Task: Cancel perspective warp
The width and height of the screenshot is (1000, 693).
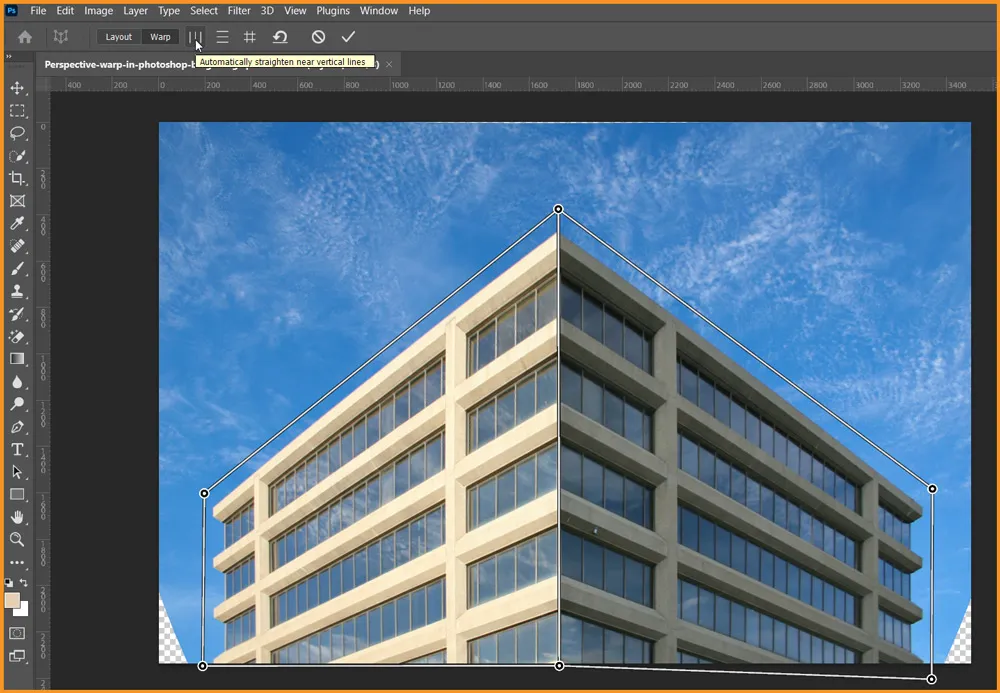Action: pyautogui.click(x=318, y=37)
